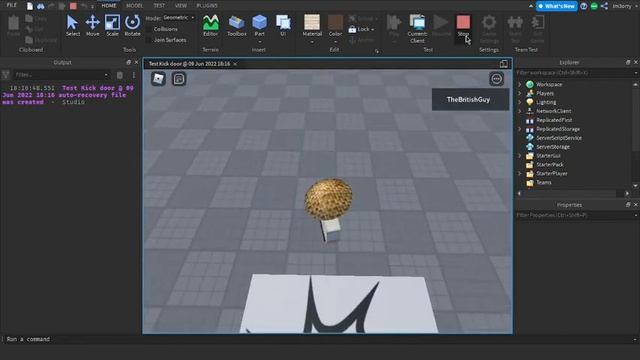This screenshot has width=640, height=360.
Task: Choose the Scale tool
Action: 112,25
